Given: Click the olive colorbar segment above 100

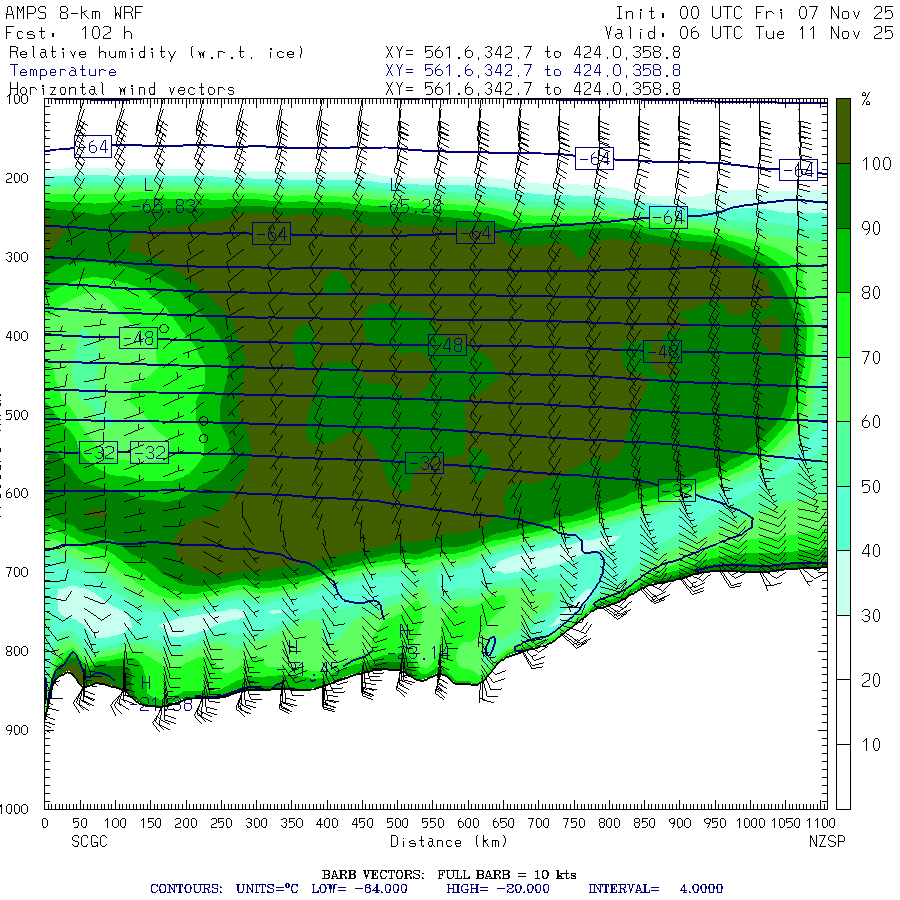Looking at the screenshot, I should point(843,129).
